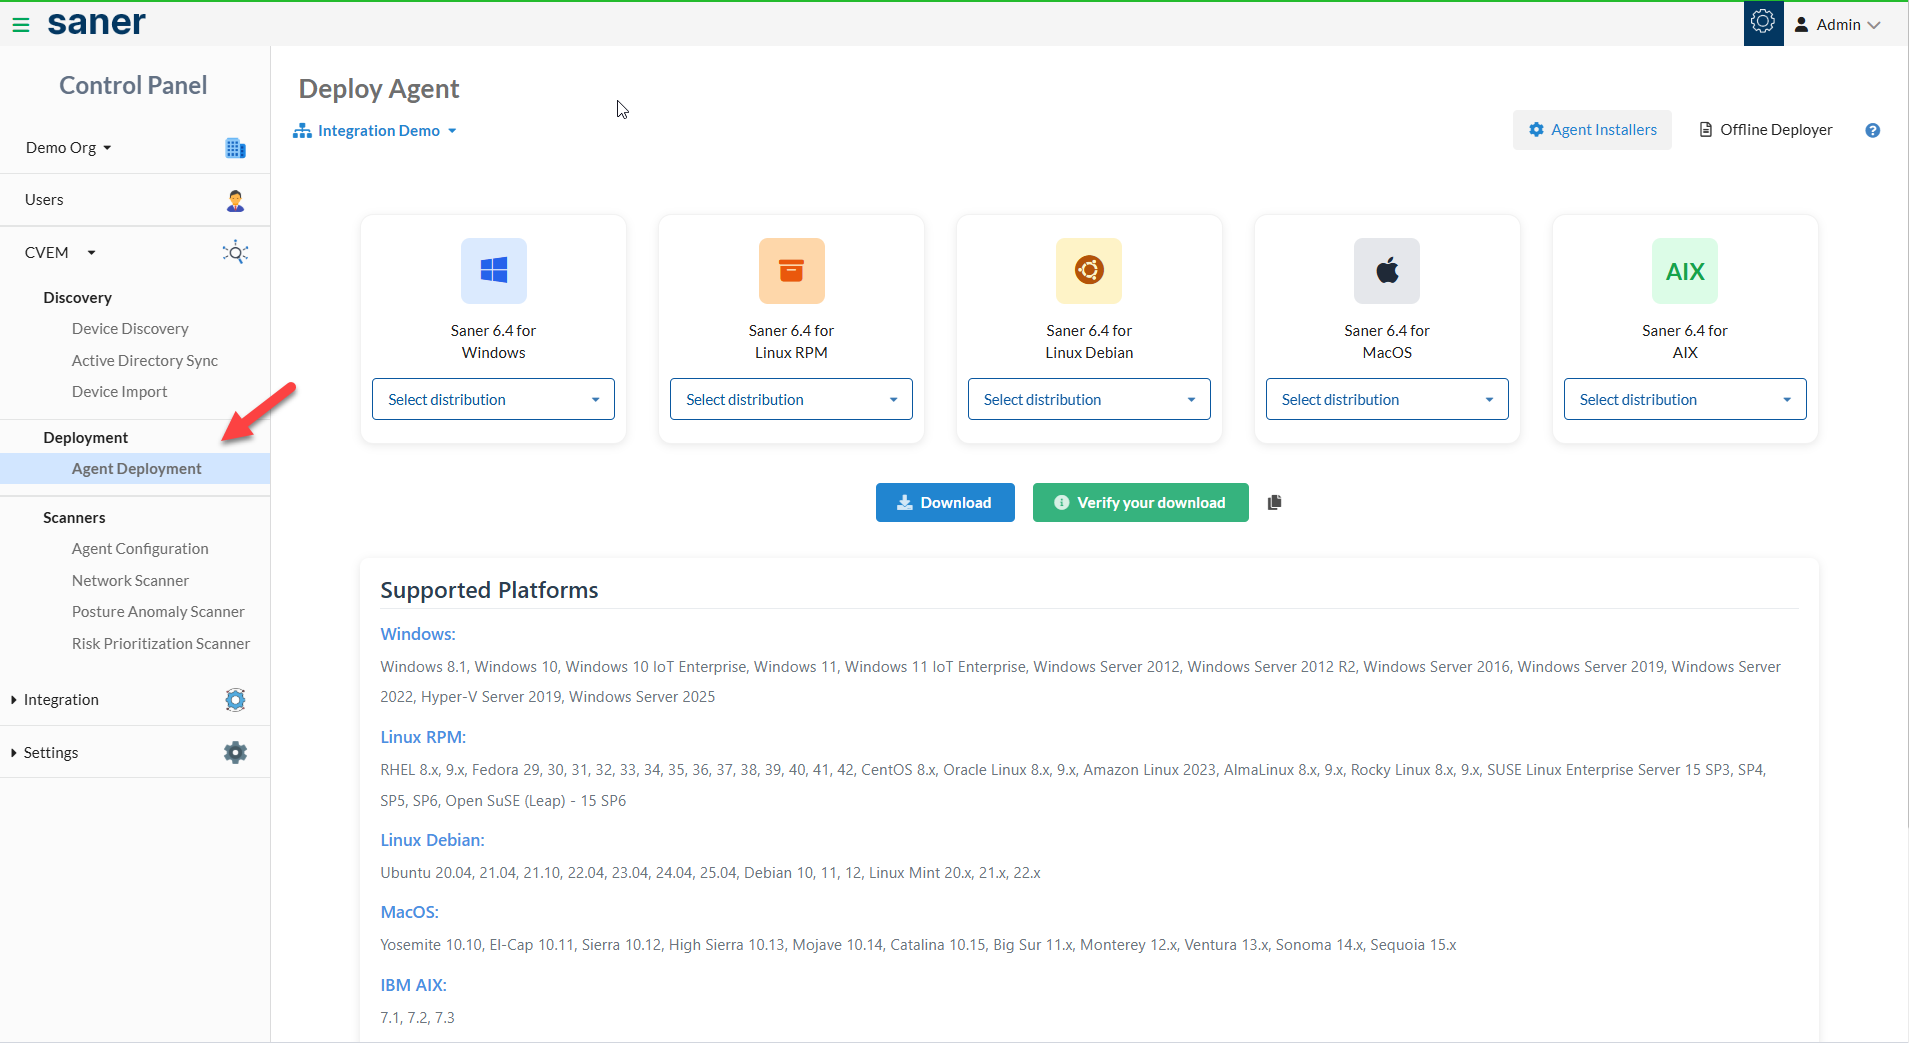Image resolution: width=1909 pixels, height=1043 pixels.
Task: Click the Ubuntu Debian icon
Action: pyautogui.click(x=1089, y=271)
